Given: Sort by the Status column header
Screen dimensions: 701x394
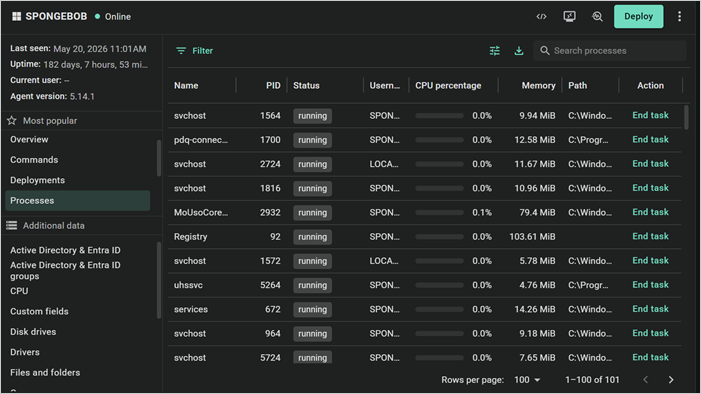Looking at the screenshot, I should pos(306,85).
